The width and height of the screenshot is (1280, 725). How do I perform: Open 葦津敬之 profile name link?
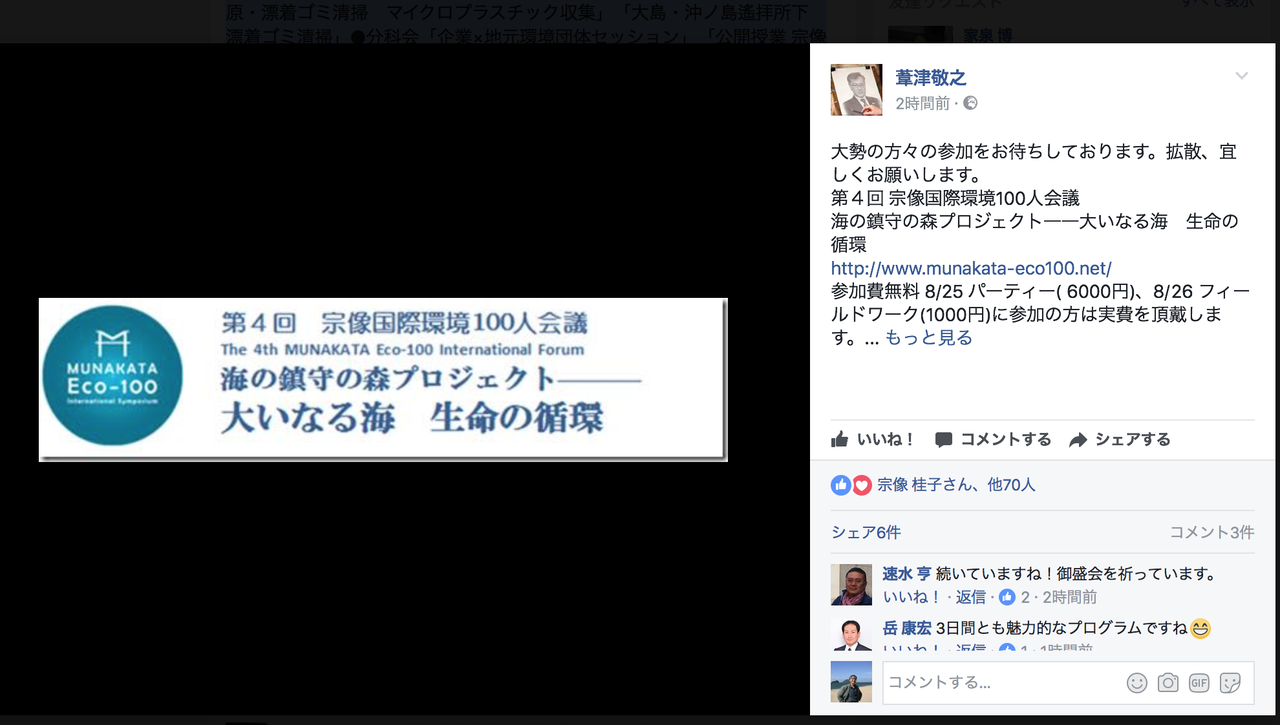click(x=931, y=78)
